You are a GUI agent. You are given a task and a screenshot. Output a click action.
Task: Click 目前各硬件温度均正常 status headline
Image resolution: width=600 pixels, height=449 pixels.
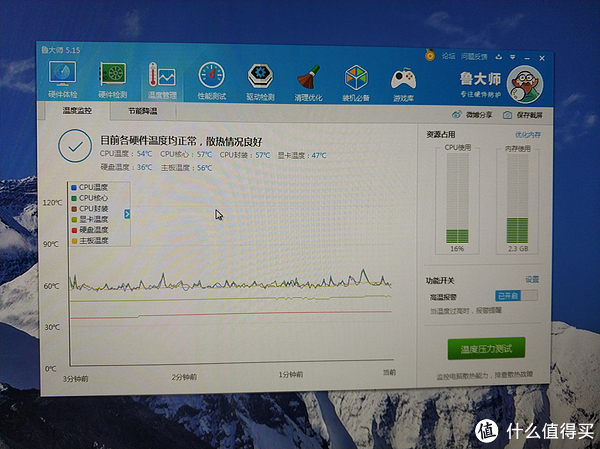[181, 141]
